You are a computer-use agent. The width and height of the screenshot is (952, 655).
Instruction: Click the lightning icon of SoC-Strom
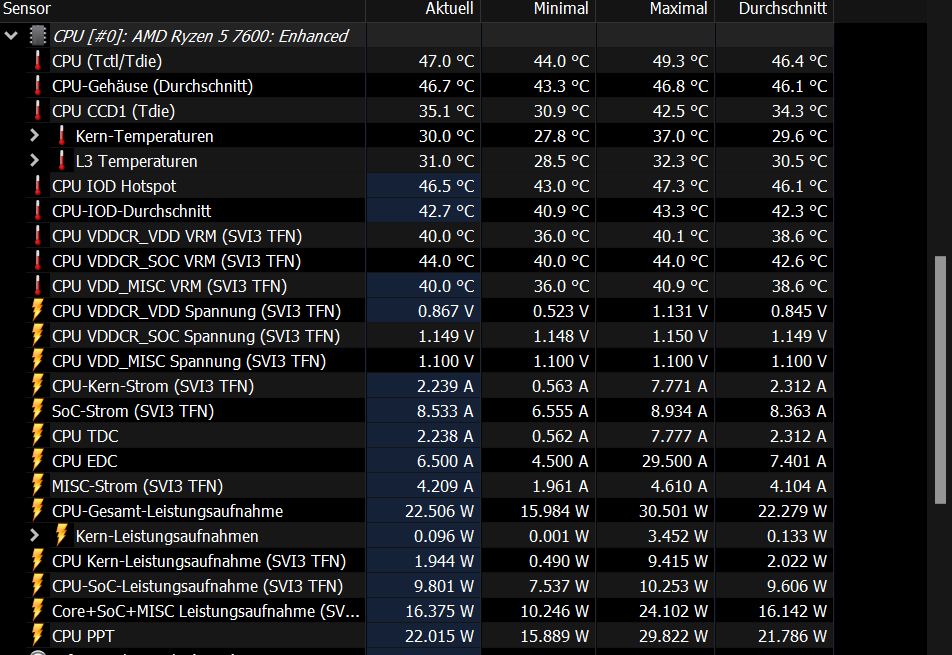pyautogui.click(x=38, y=411)
